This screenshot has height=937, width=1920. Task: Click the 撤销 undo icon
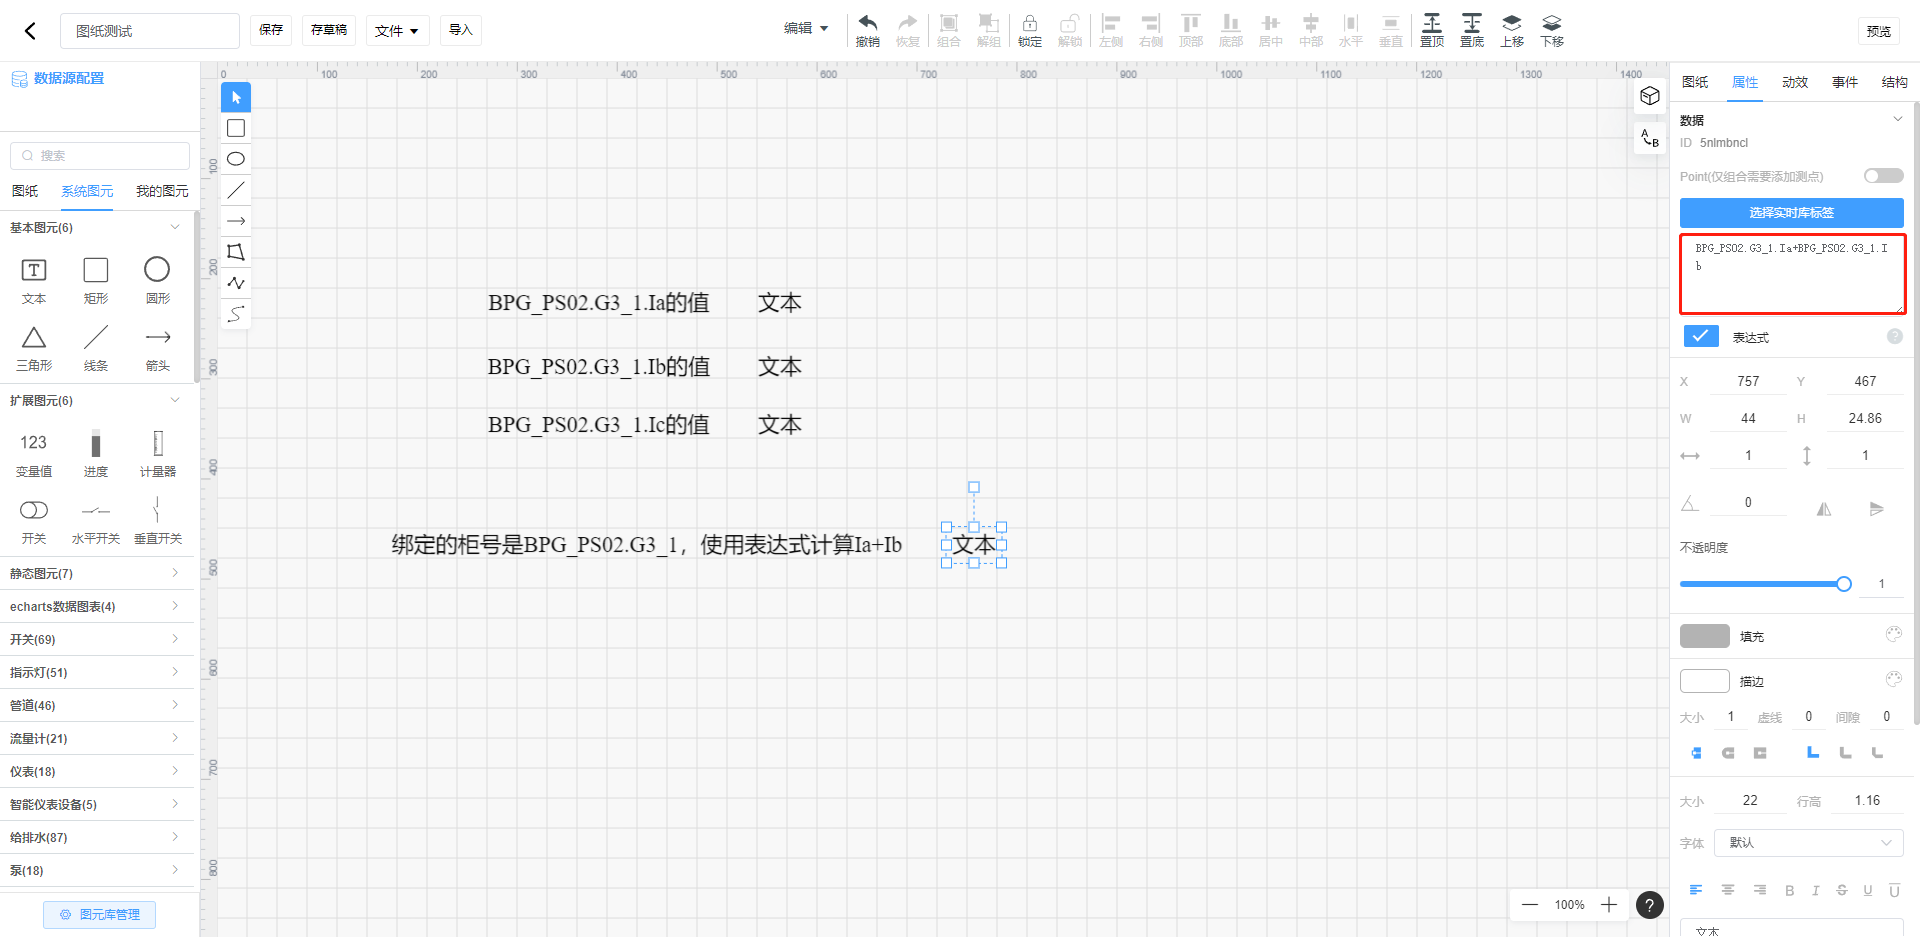(x=868, y=30)
